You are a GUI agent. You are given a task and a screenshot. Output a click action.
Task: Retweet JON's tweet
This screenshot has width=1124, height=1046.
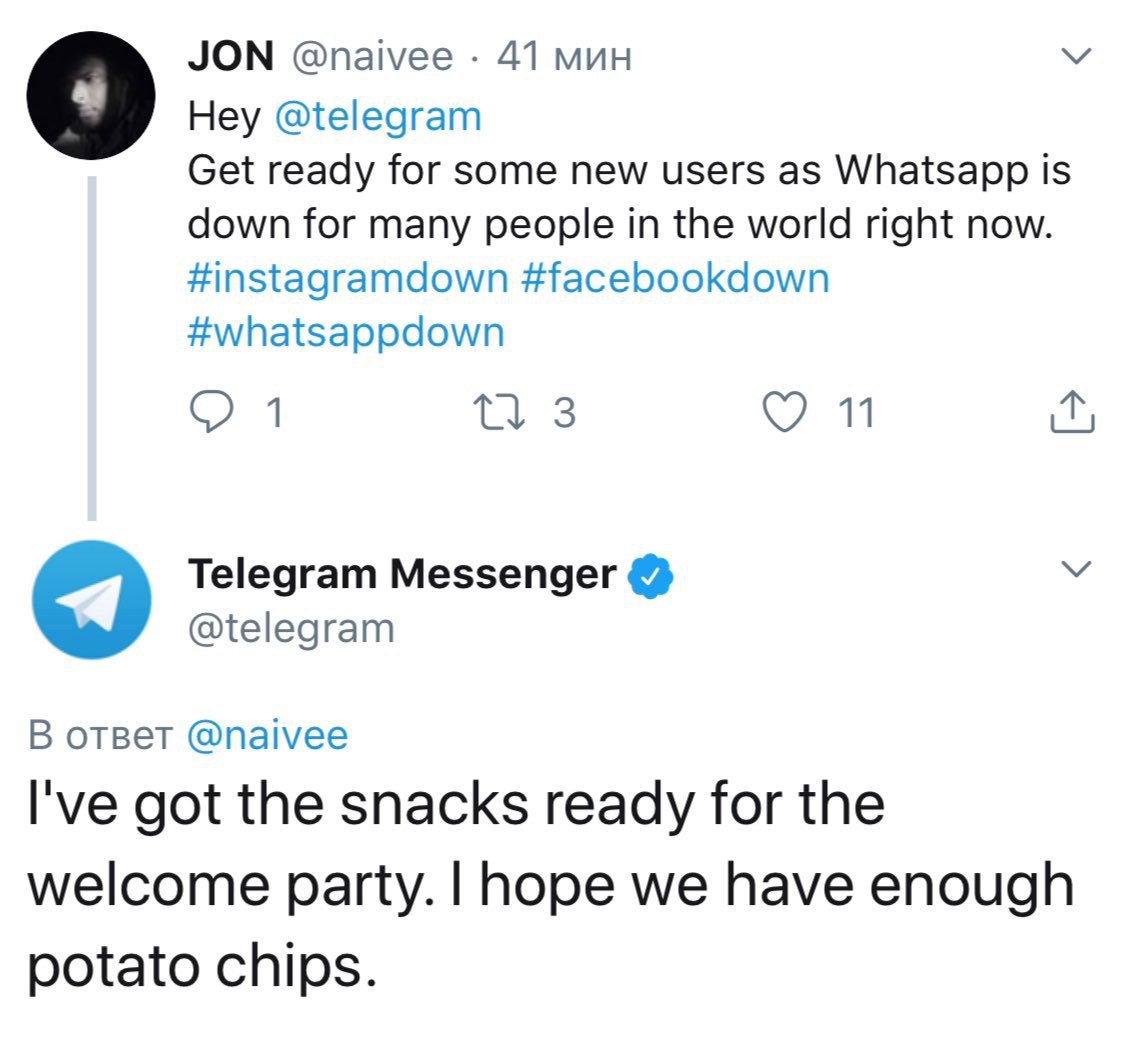pos(500,412)
